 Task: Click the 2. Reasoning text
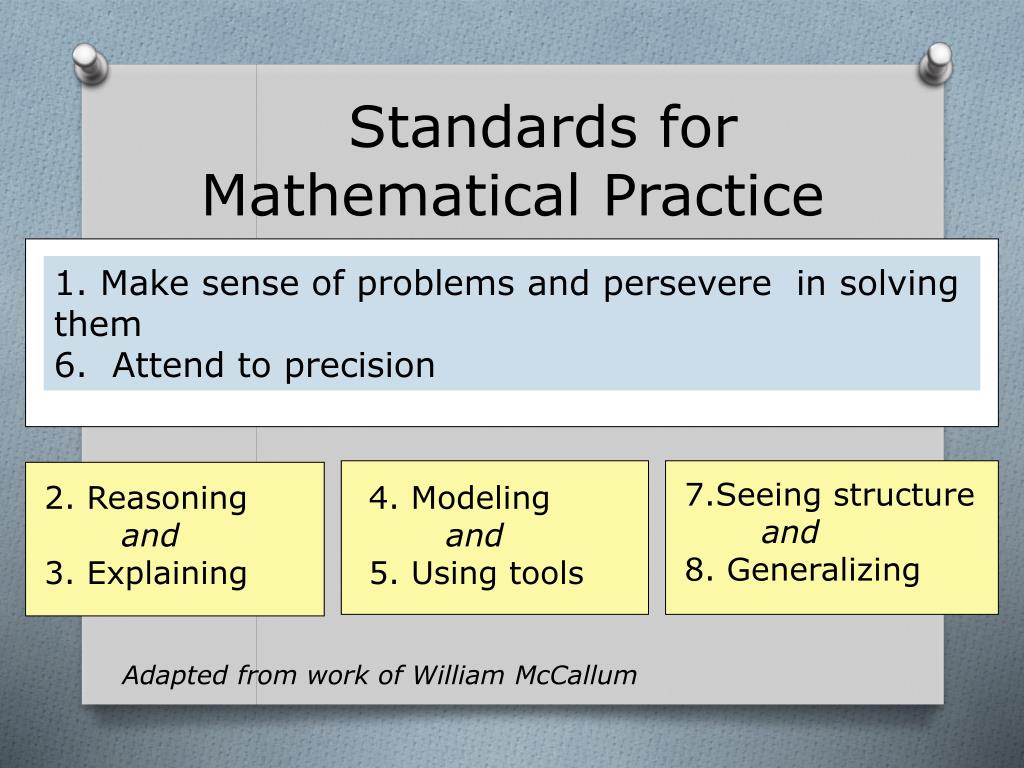(146, 498)
